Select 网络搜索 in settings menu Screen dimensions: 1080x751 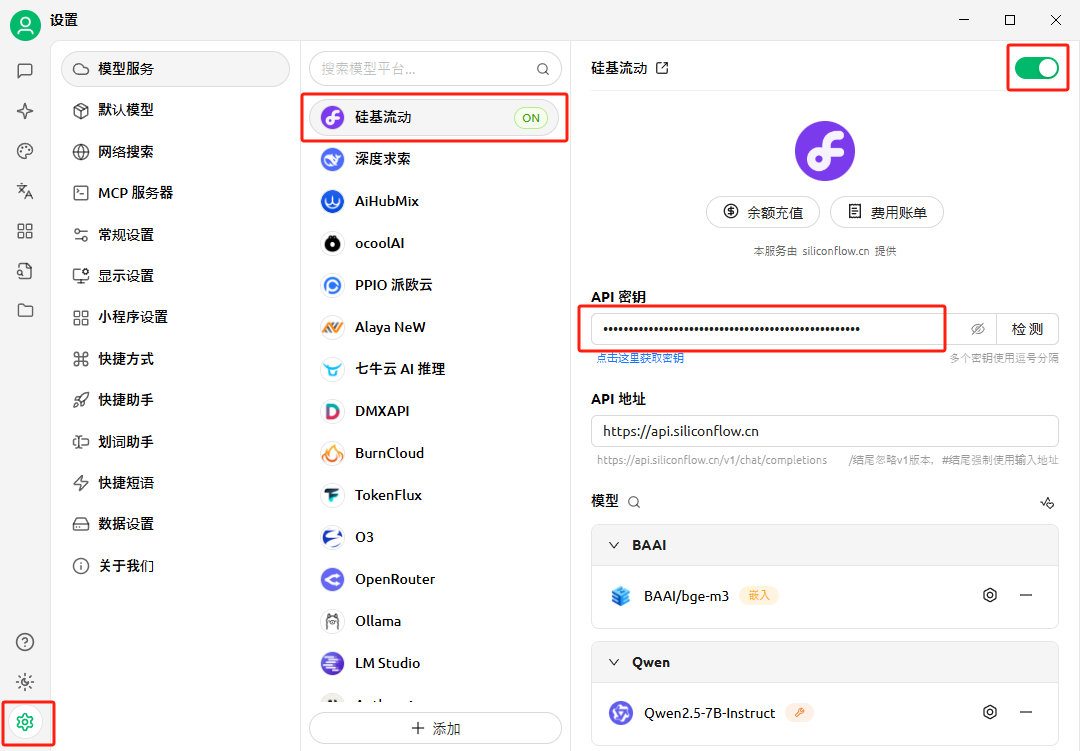pos(176,152)
